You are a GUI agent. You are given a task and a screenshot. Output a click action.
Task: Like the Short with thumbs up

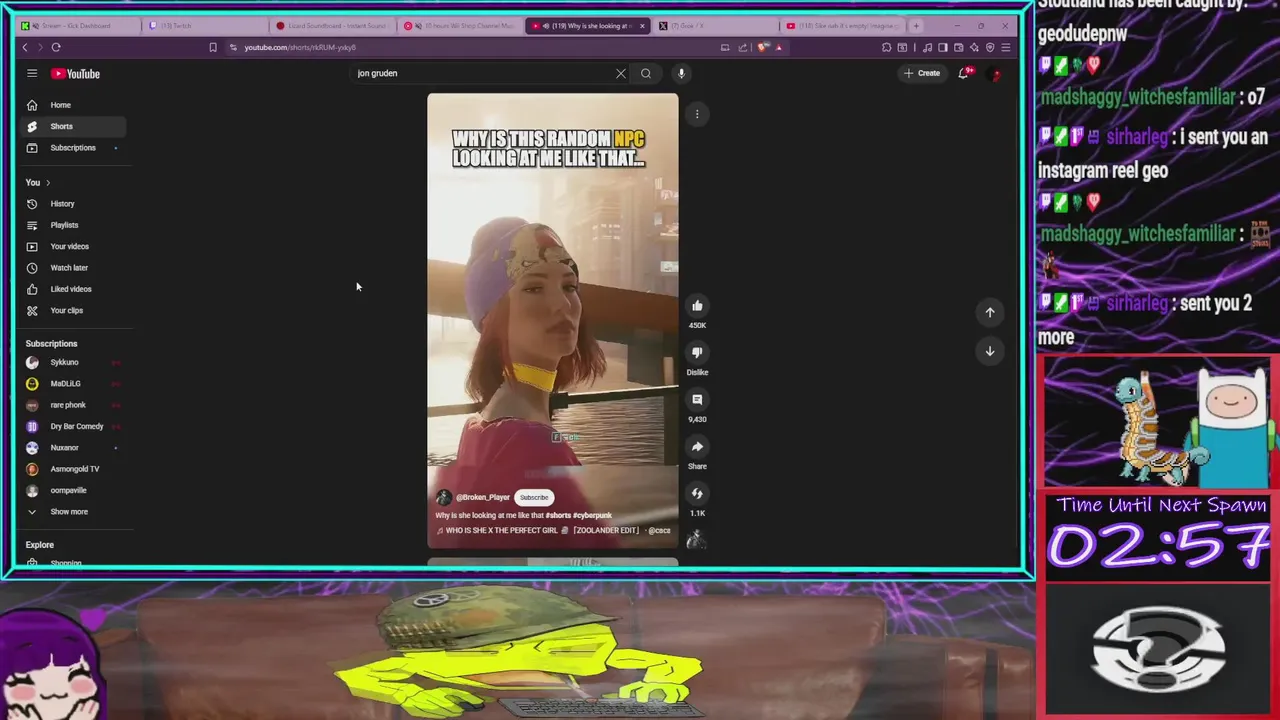[x=697, y=306]
